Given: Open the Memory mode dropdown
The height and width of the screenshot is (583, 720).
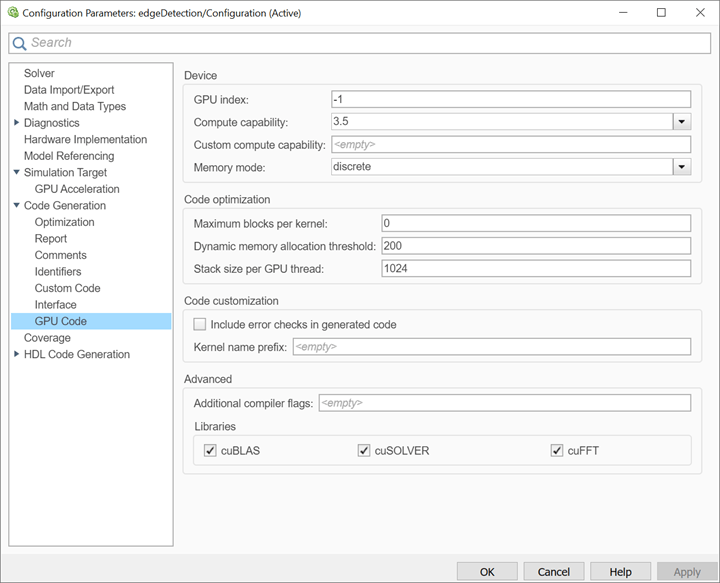Looking at the screenshot, I should point(682,167).
